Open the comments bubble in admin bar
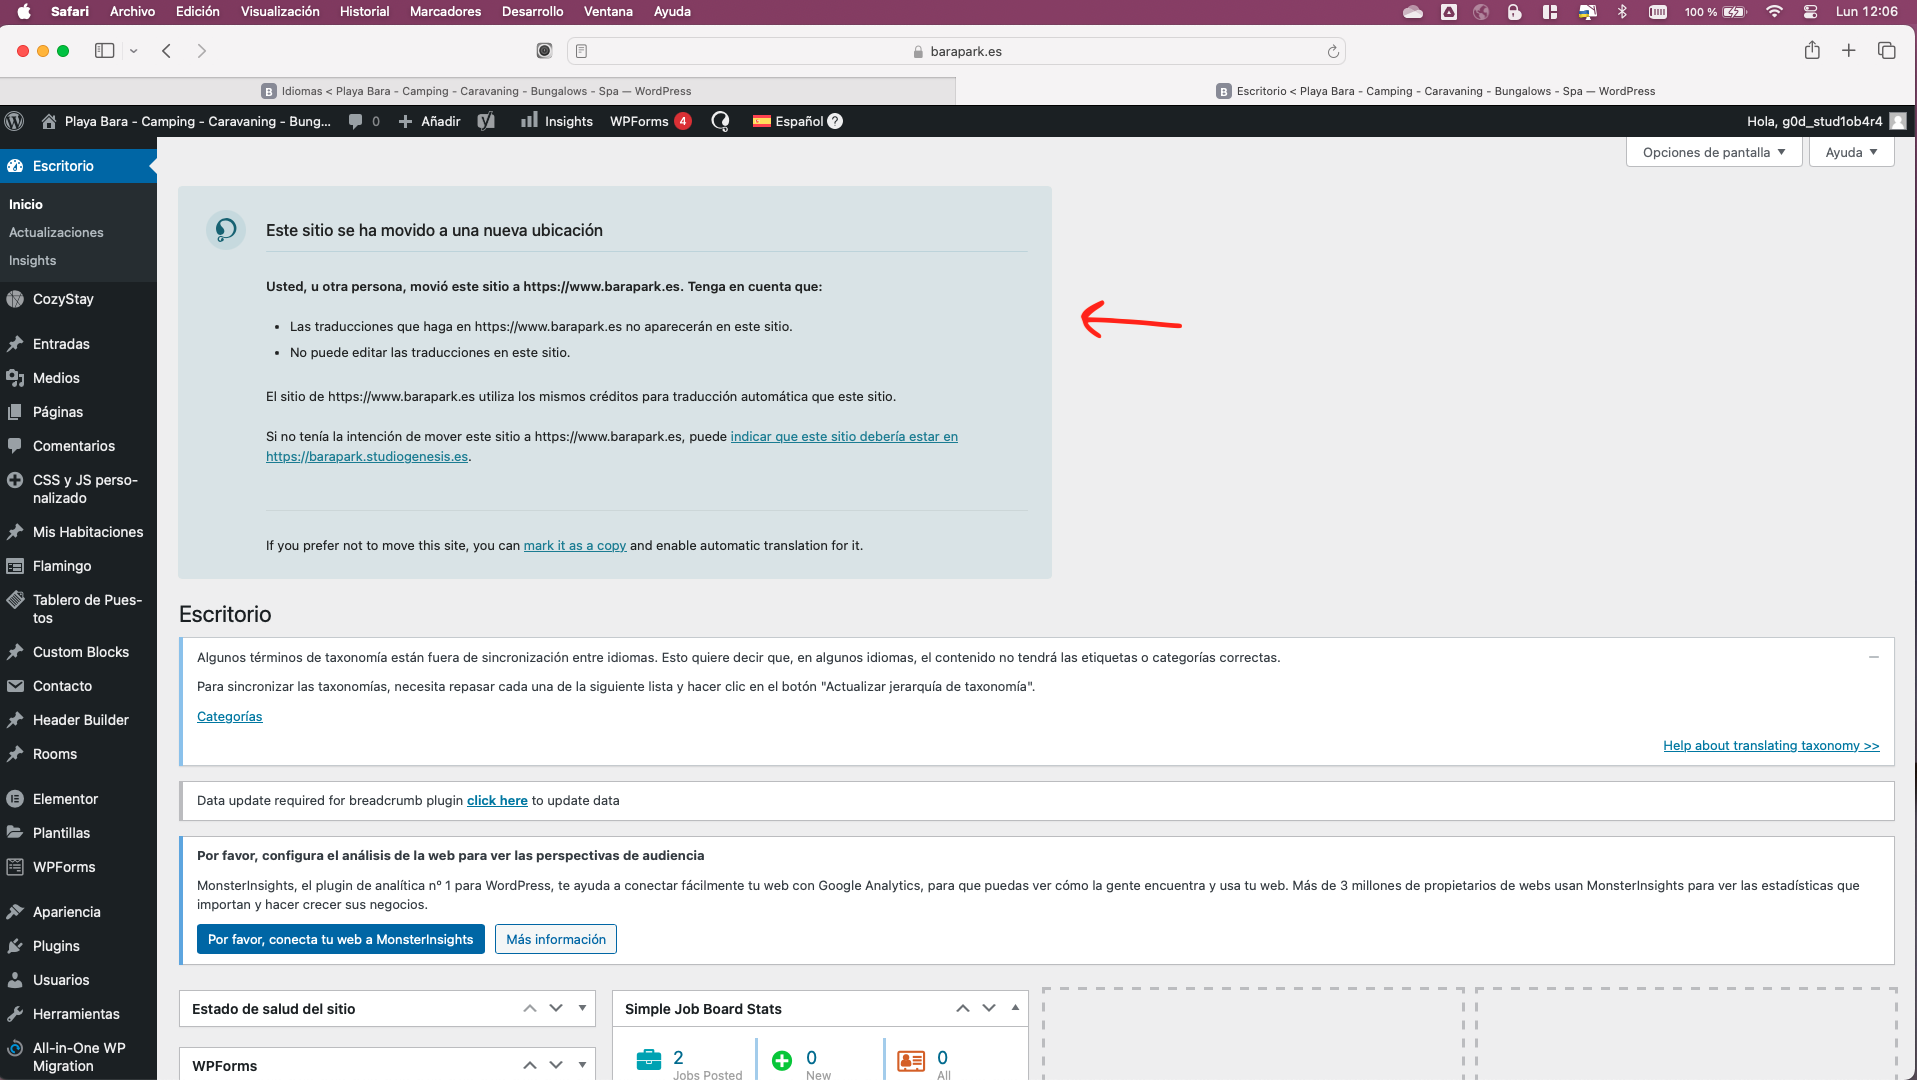This screenshot has width=1917, height=1080. [364, 121]
